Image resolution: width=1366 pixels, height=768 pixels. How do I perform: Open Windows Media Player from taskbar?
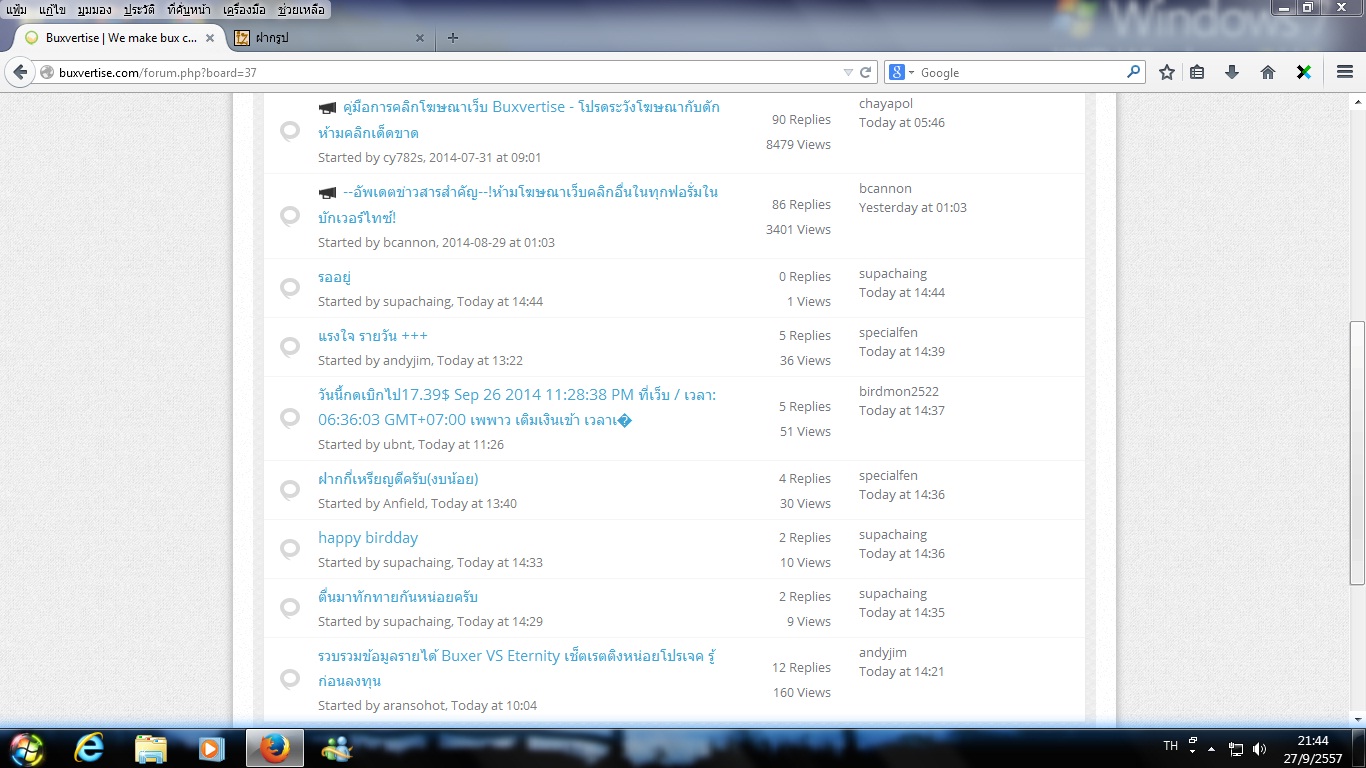tap(212, 748)
